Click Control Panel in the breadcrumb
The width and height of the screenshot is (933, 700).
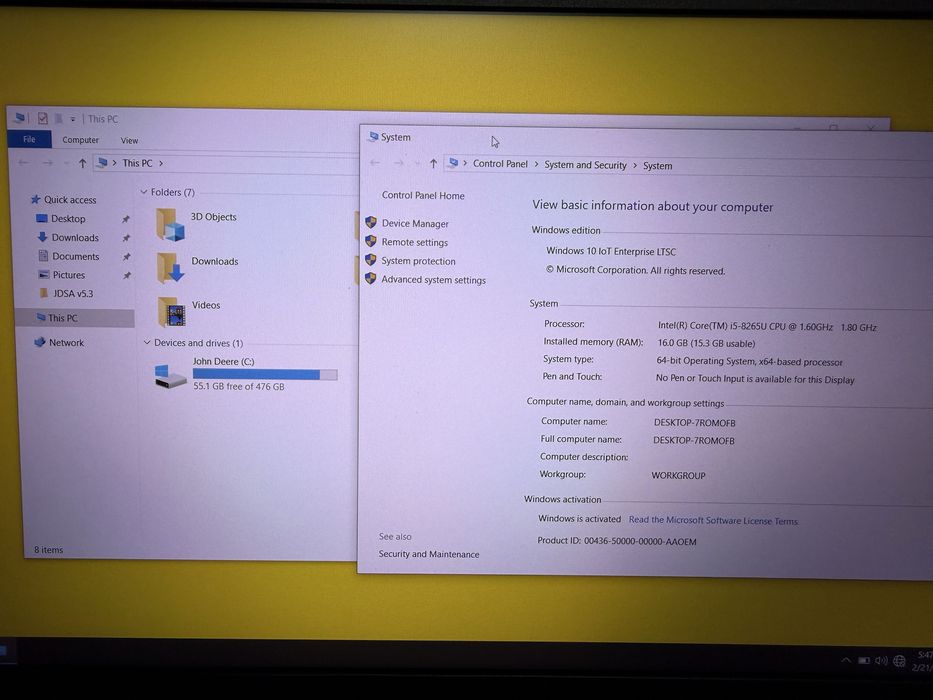coord(500,164)
